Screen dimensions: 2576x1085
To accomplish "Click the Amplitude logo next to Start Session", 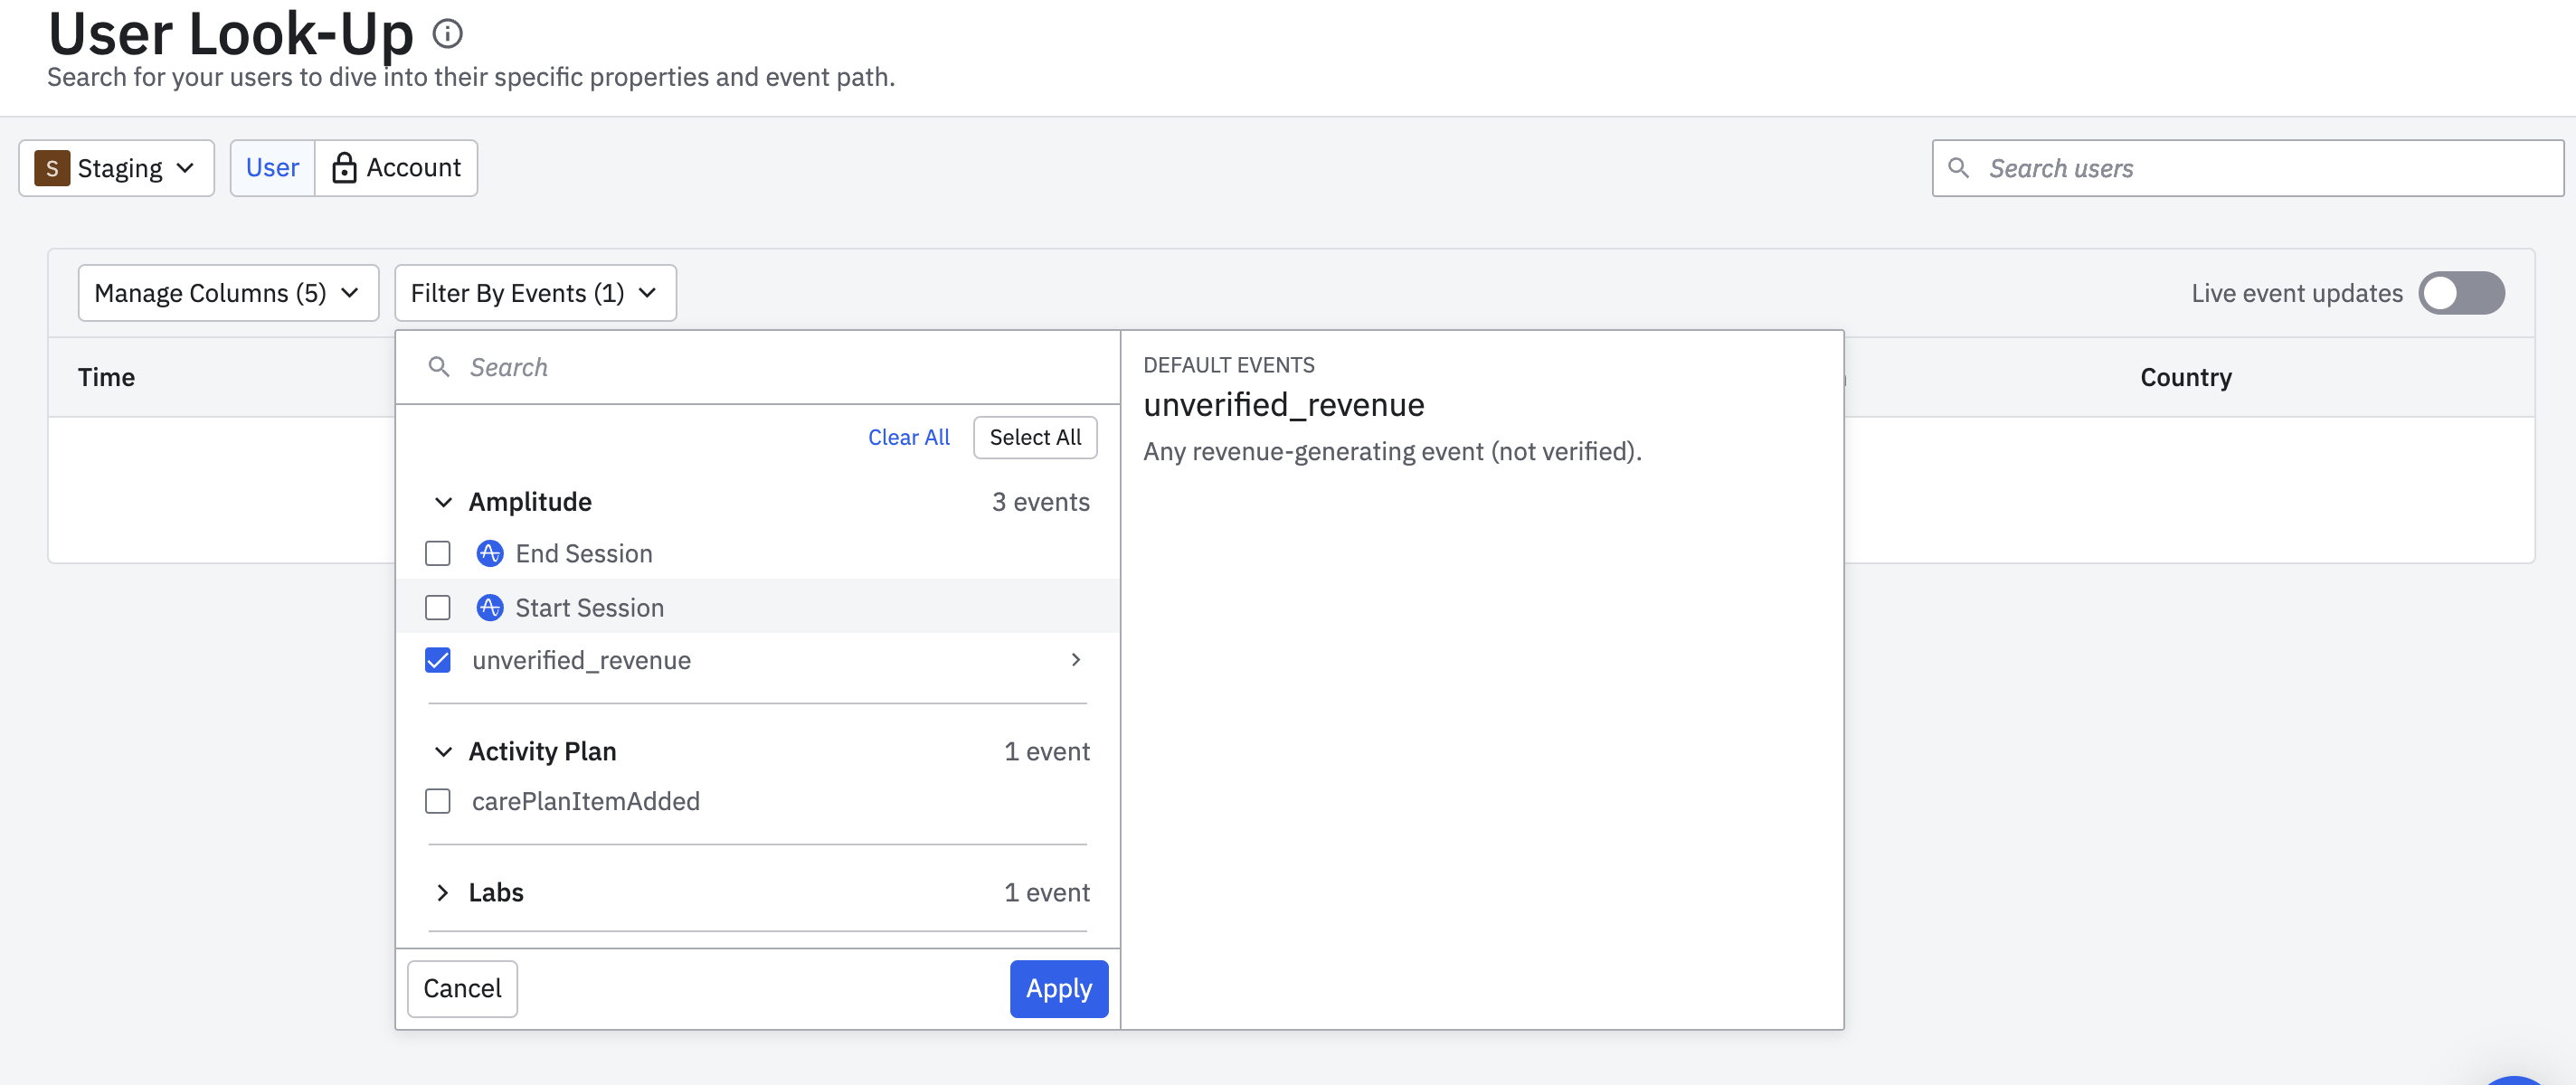I will (x=489, y=607).
